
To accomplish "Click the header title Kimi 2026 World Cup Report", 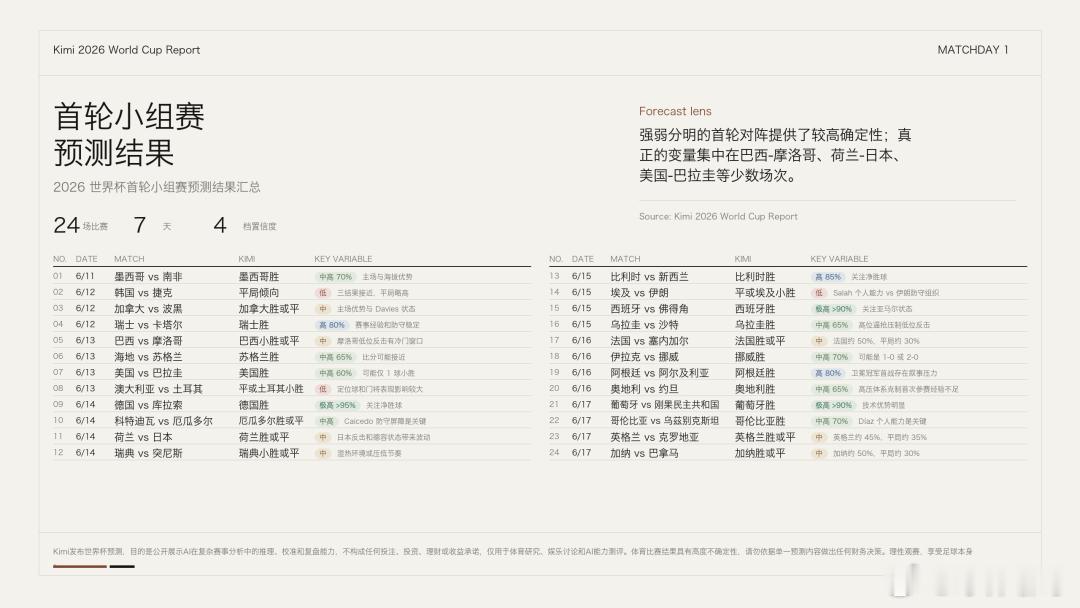I will pyautogui.click(x=127, y=50).
